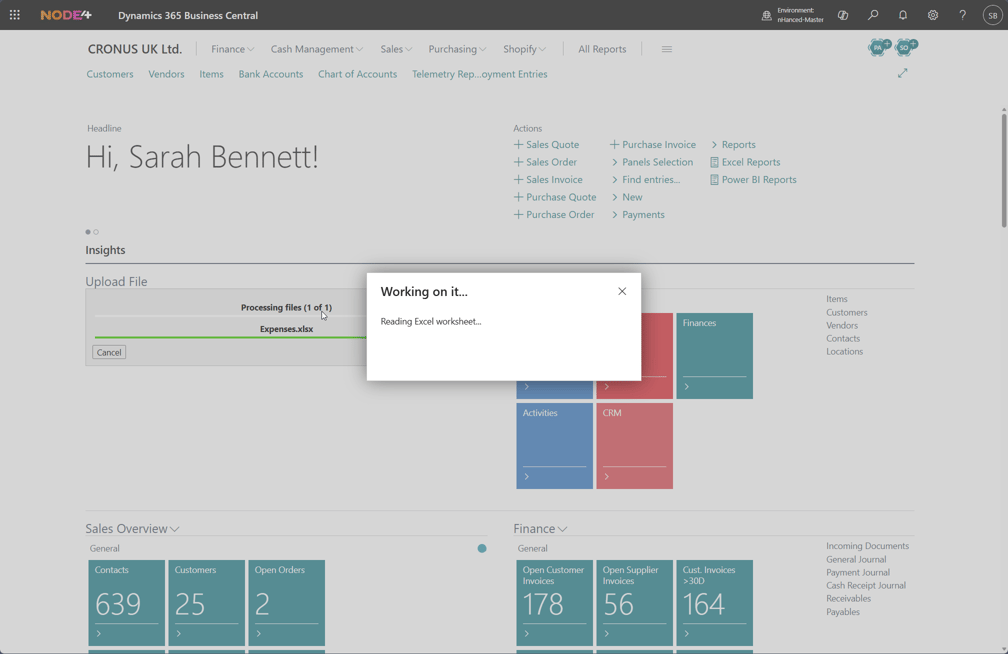Open Bank Accounts navigation link
The height and width of the screenshot is (654, 1008).
click(x=271, y=74)
